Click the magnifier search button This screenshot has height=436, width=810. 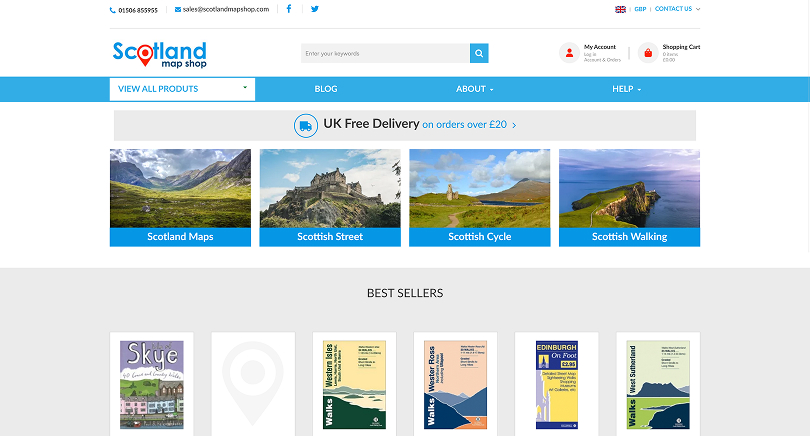479,53
